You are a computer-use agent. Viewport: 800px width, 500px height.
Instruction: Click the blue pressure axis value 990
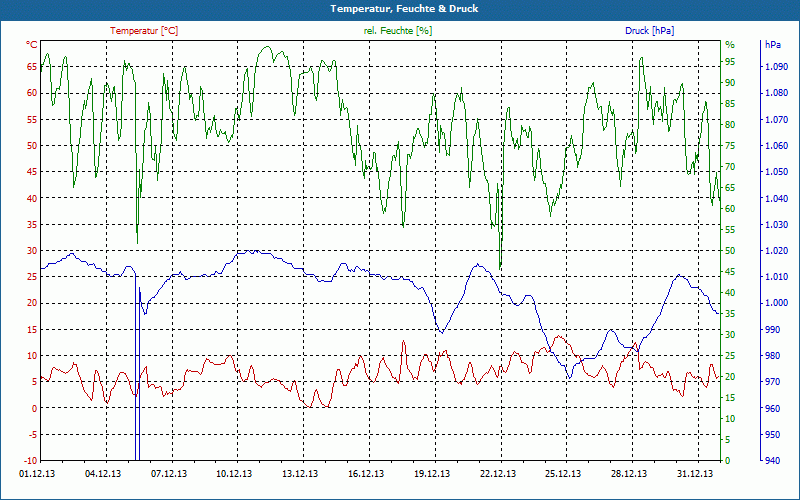tap(773, 329)
